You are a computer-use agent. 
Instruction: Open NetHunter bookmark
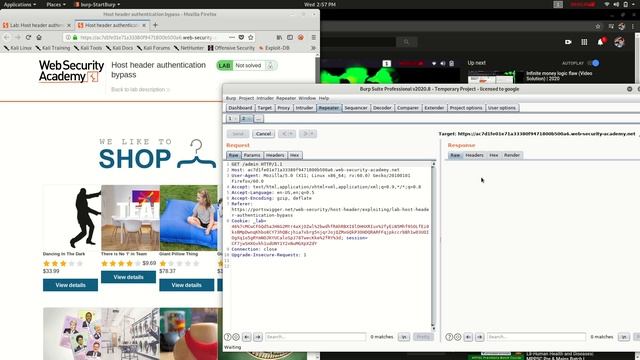[x=189, y=48]
